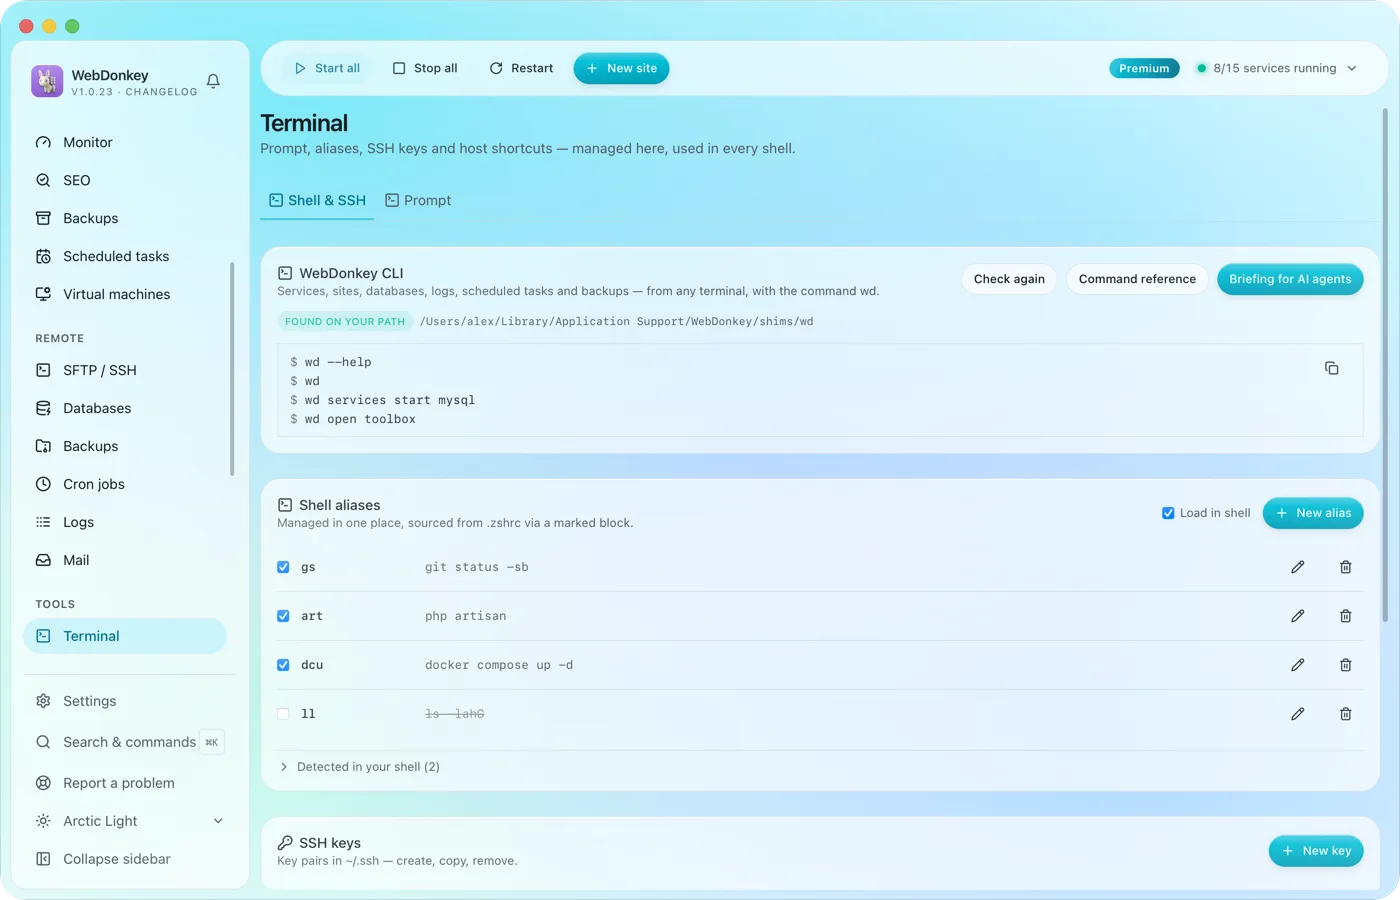Viewport: 1400px width, 900px height.
Task: Open Command reference
Action: point(1137,279)
